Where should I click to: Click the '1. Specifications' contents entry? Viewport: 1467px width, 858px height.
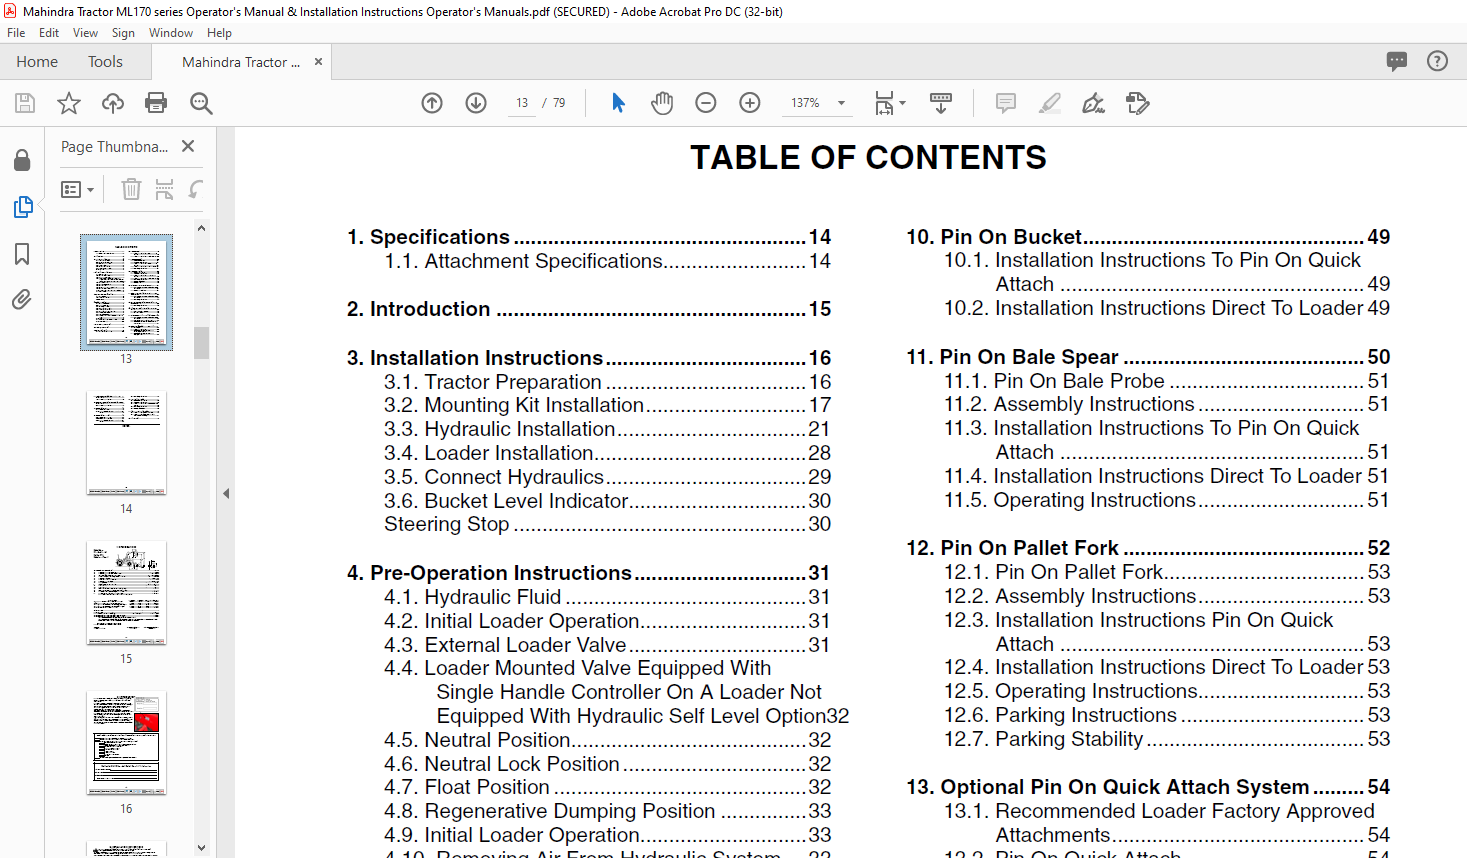[x=589, y=237]
